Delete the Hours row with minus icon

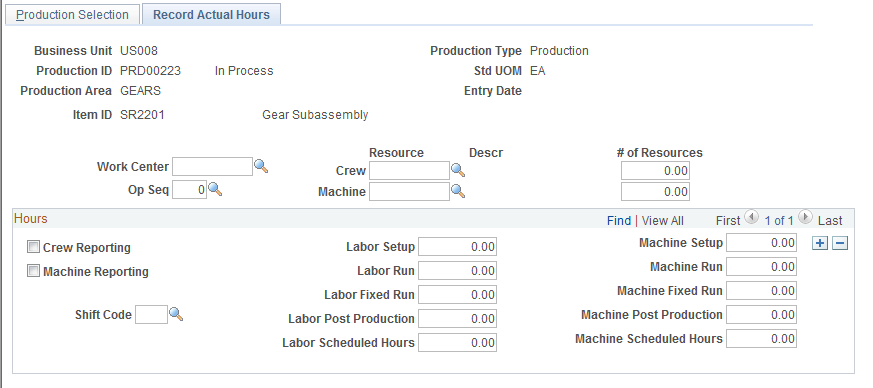[840, 243]
